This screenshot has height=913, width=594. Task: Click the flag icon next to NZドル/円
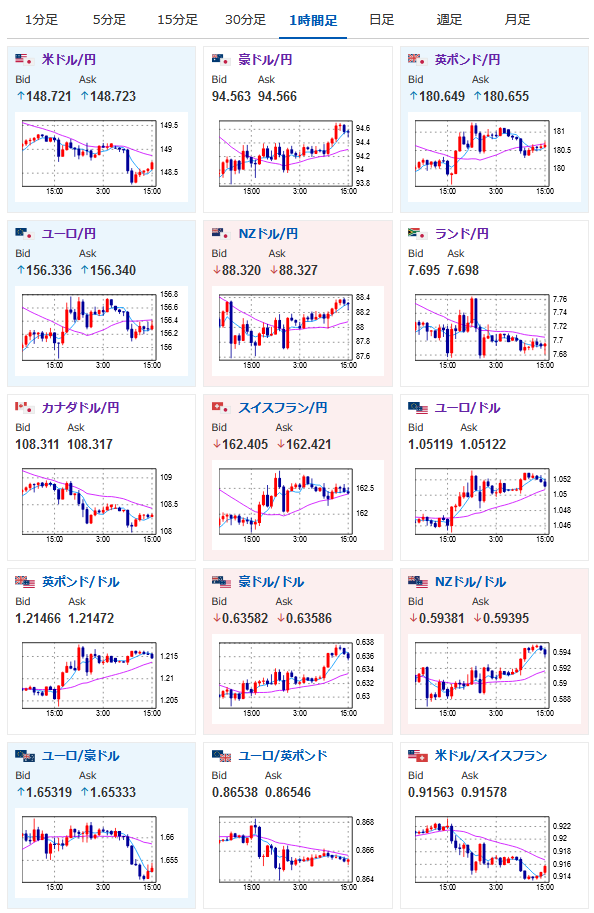point(221,233)
